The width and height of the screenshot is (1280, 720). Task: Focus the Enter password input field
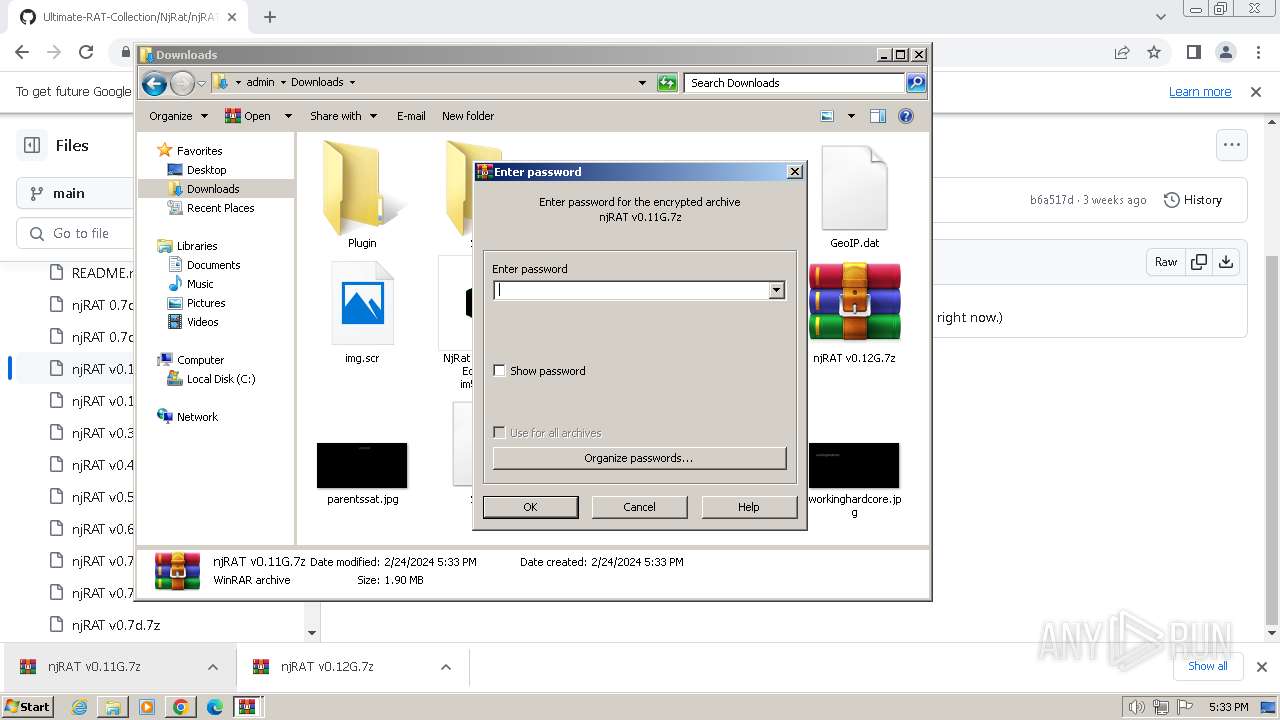pyautogui.click(x=631, y=290)
